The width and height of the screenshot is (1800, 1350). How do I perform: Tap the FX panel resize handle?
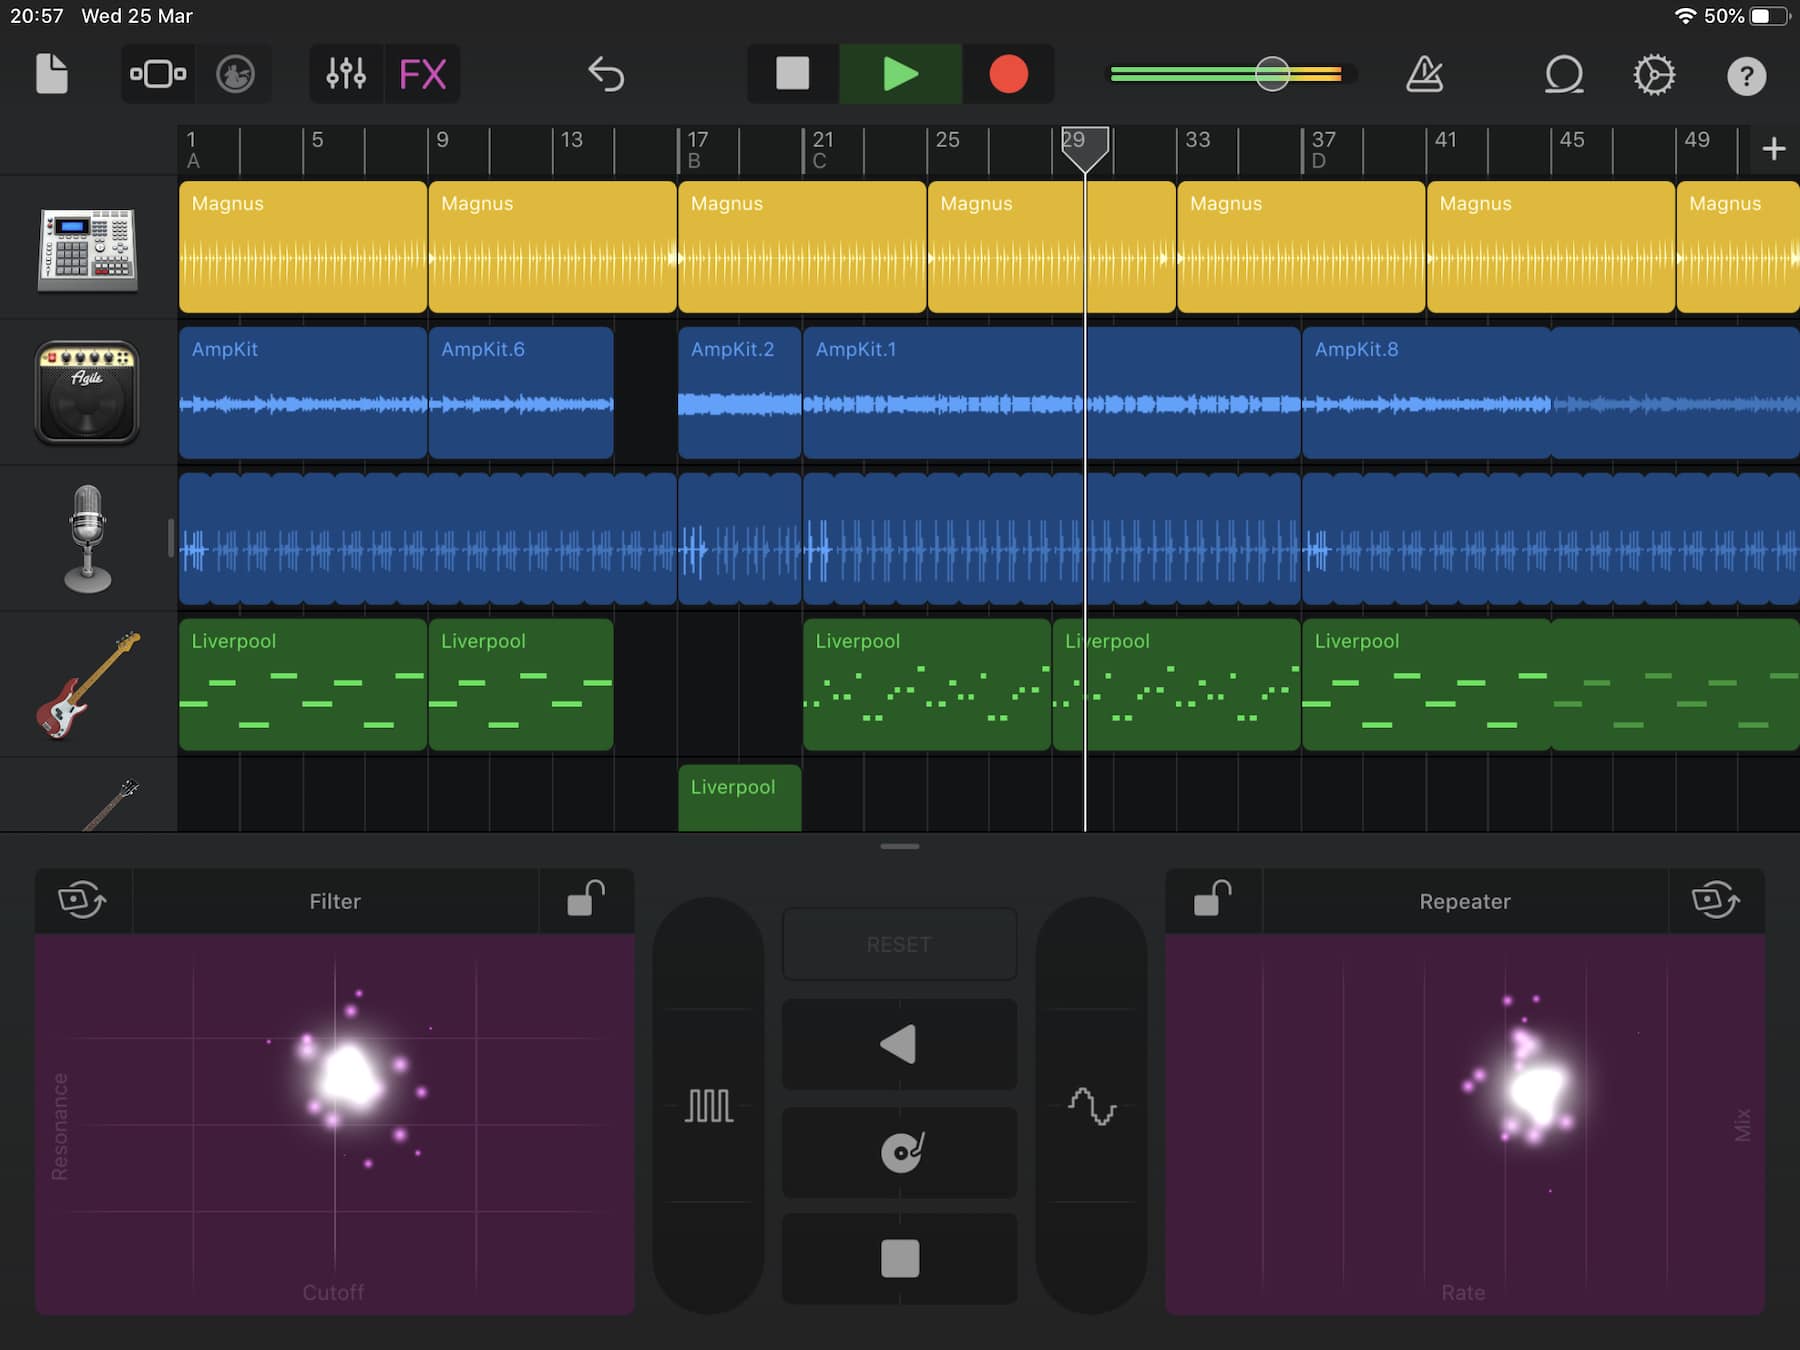point(900,846)
